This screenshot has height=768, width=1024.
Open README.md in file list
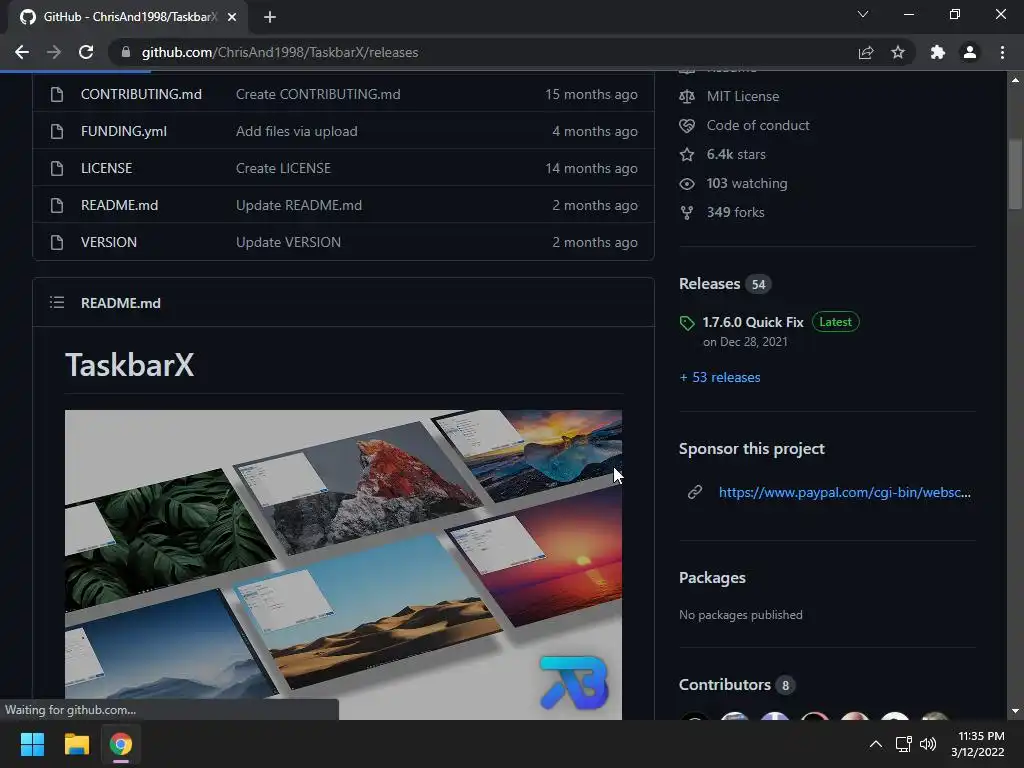point(120,205)
